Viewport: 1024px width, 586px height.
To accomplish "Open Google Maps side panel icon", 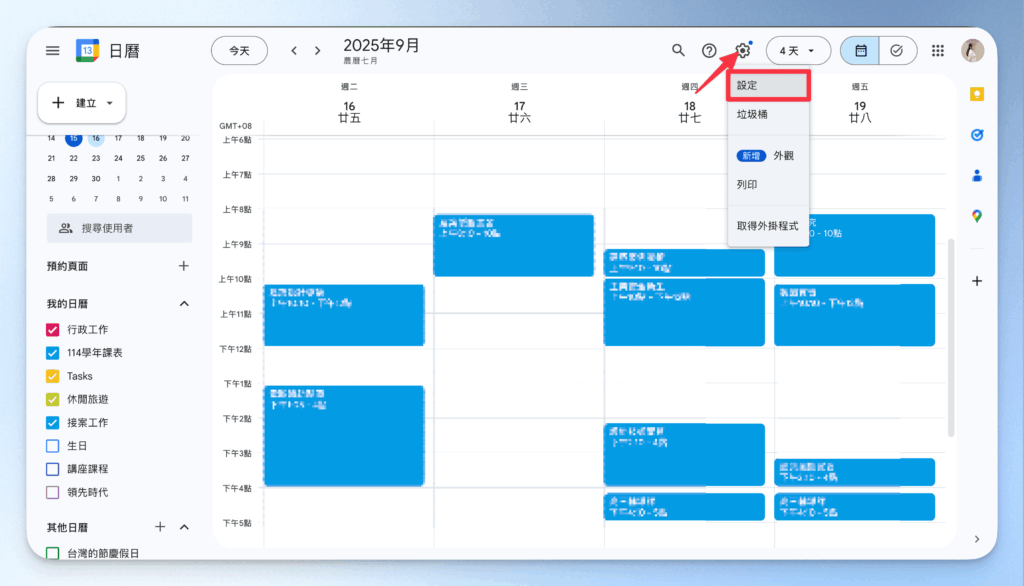I will click(977, 216).
